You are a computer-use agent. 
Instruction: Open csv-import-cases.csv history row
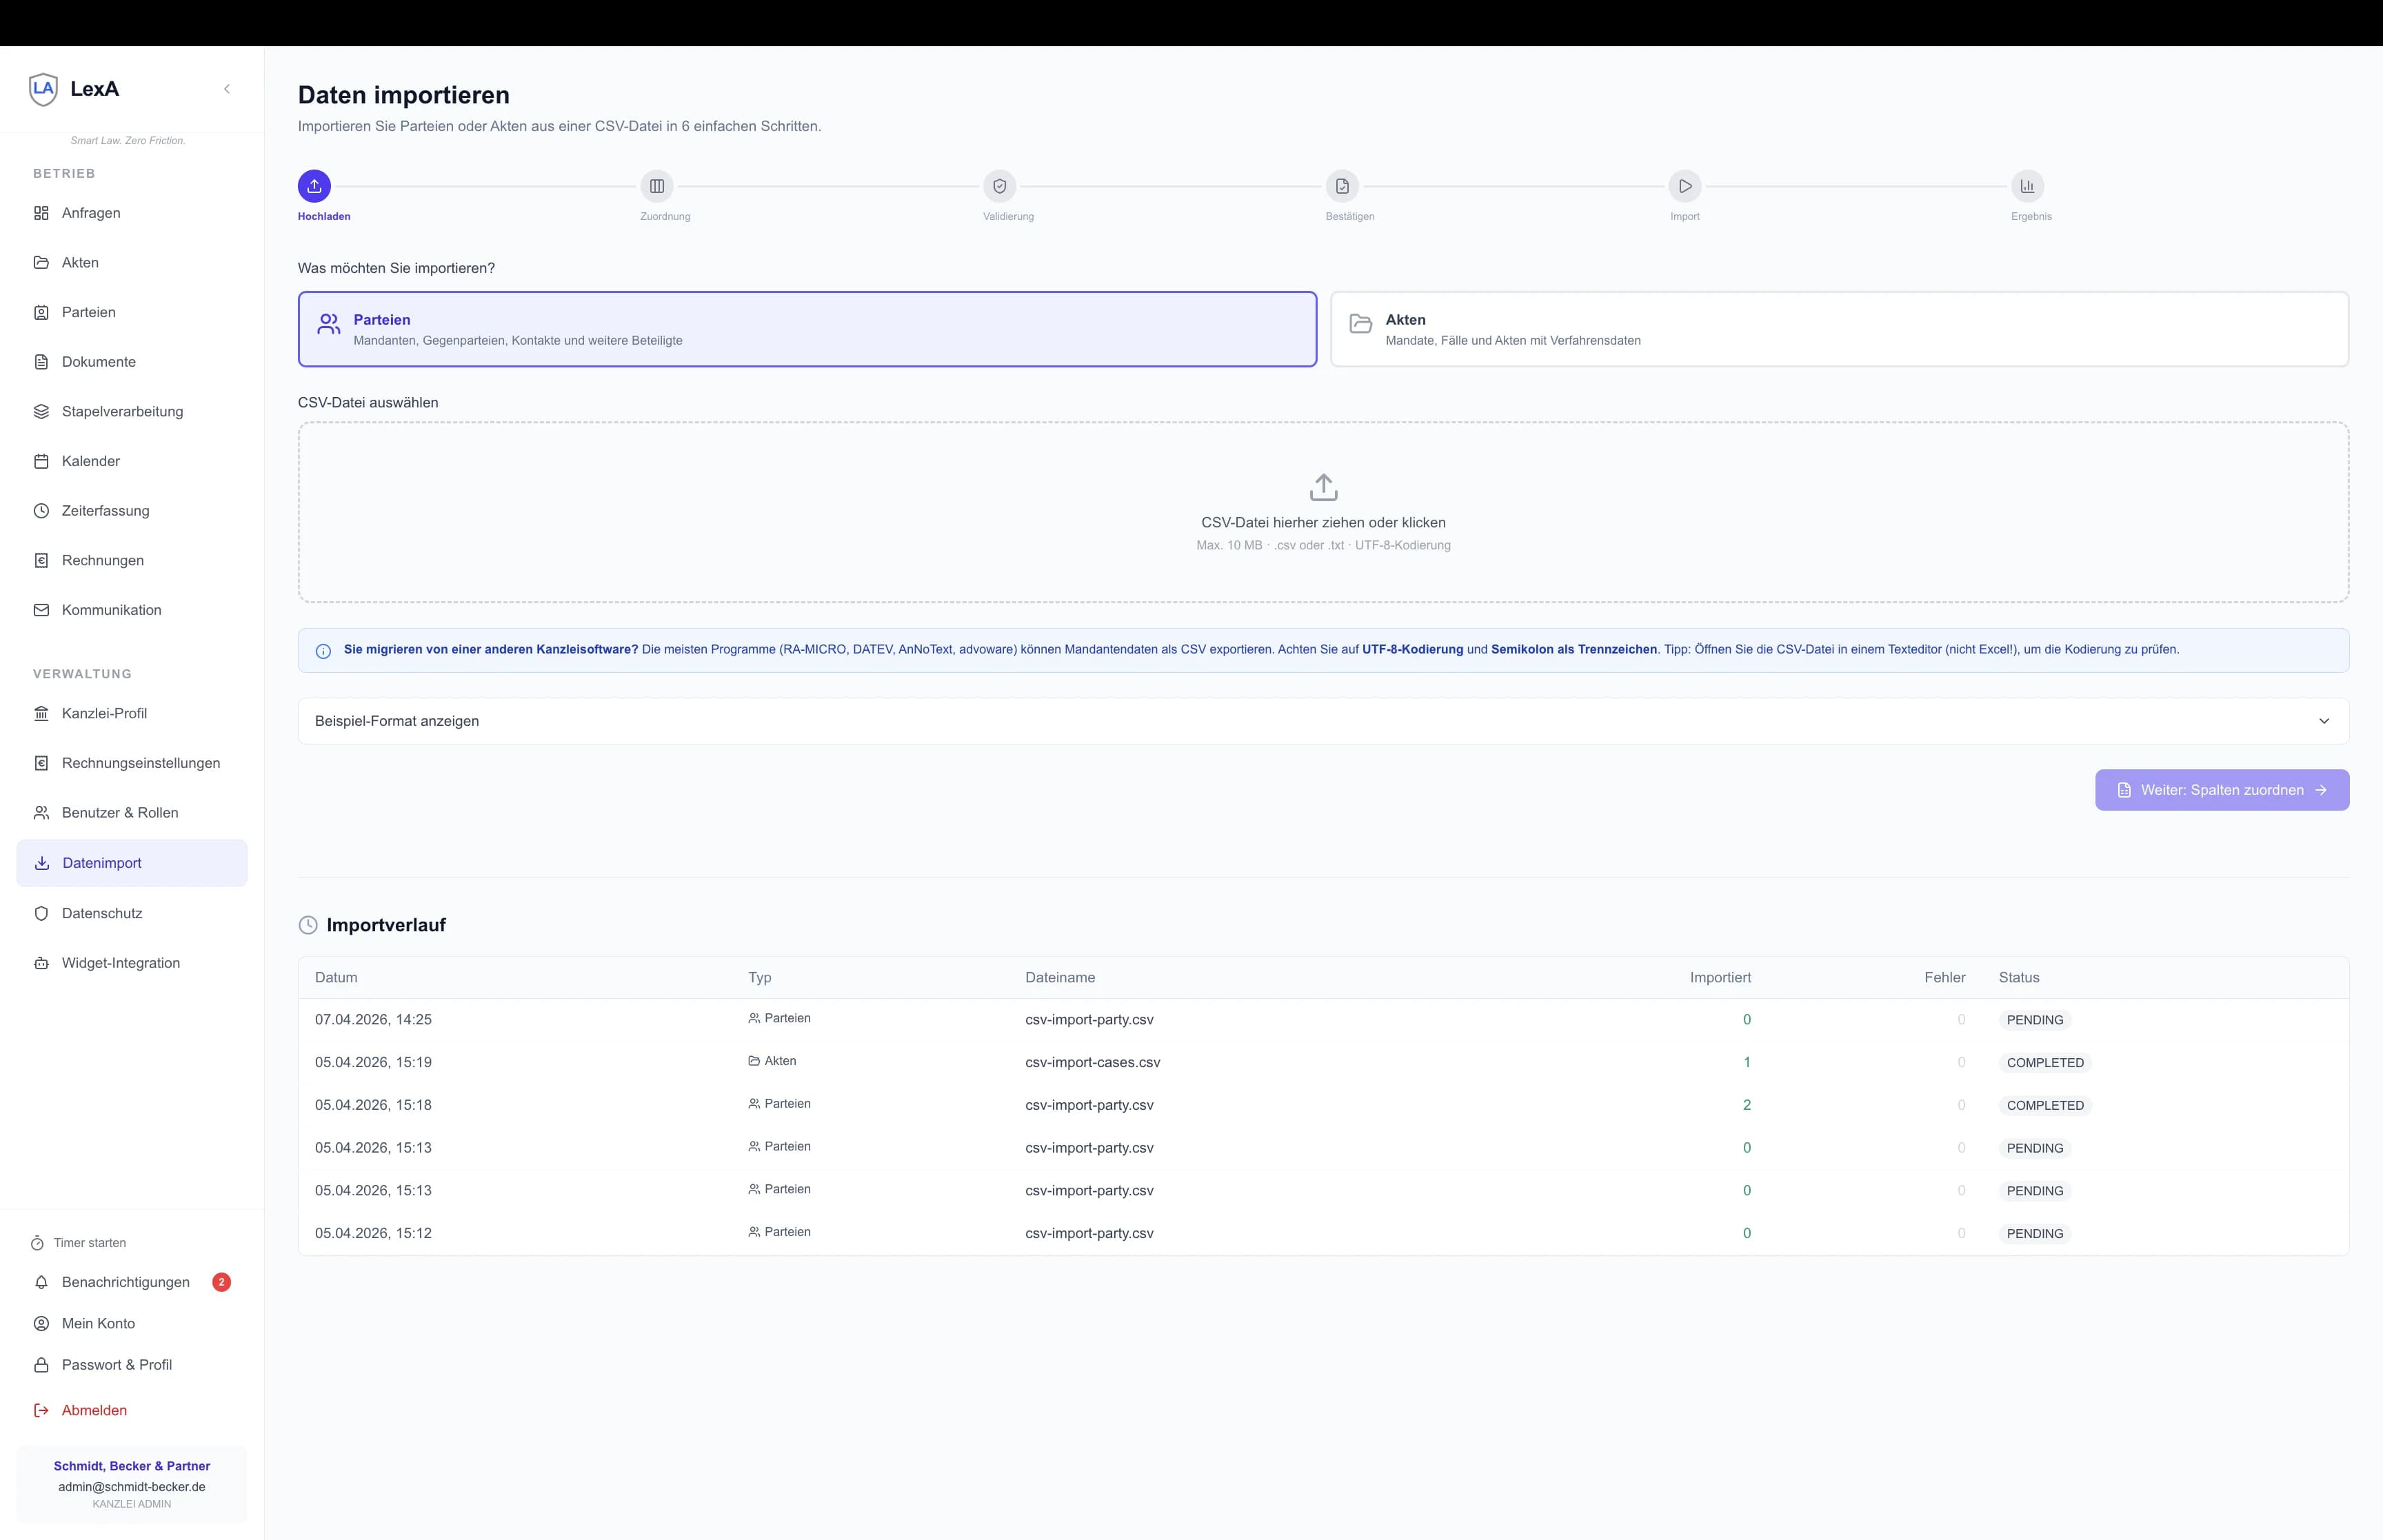1092,1062
